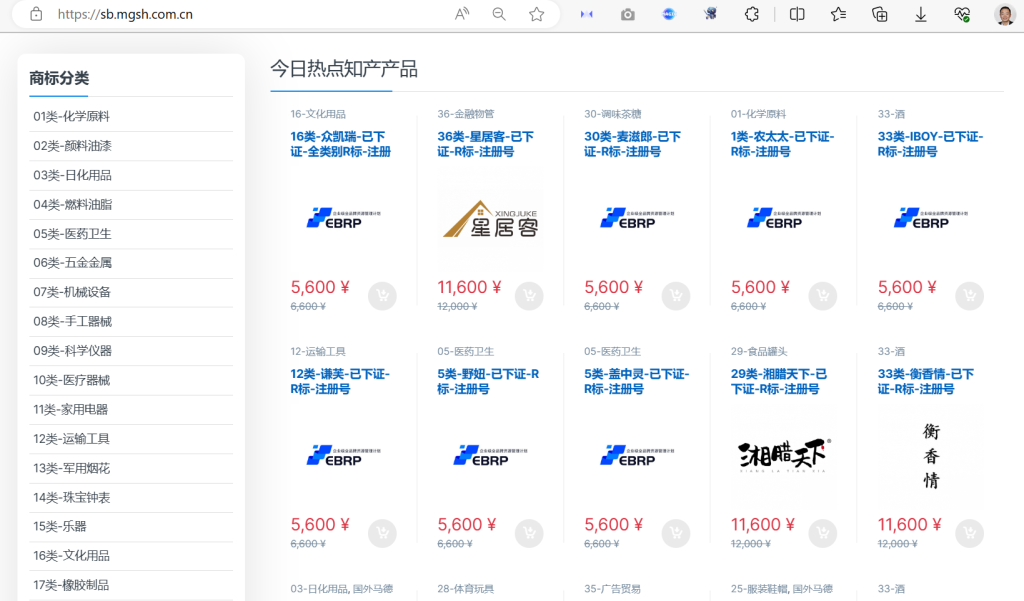Add 1类-农太太 product to cart

[x=823, y=296]
